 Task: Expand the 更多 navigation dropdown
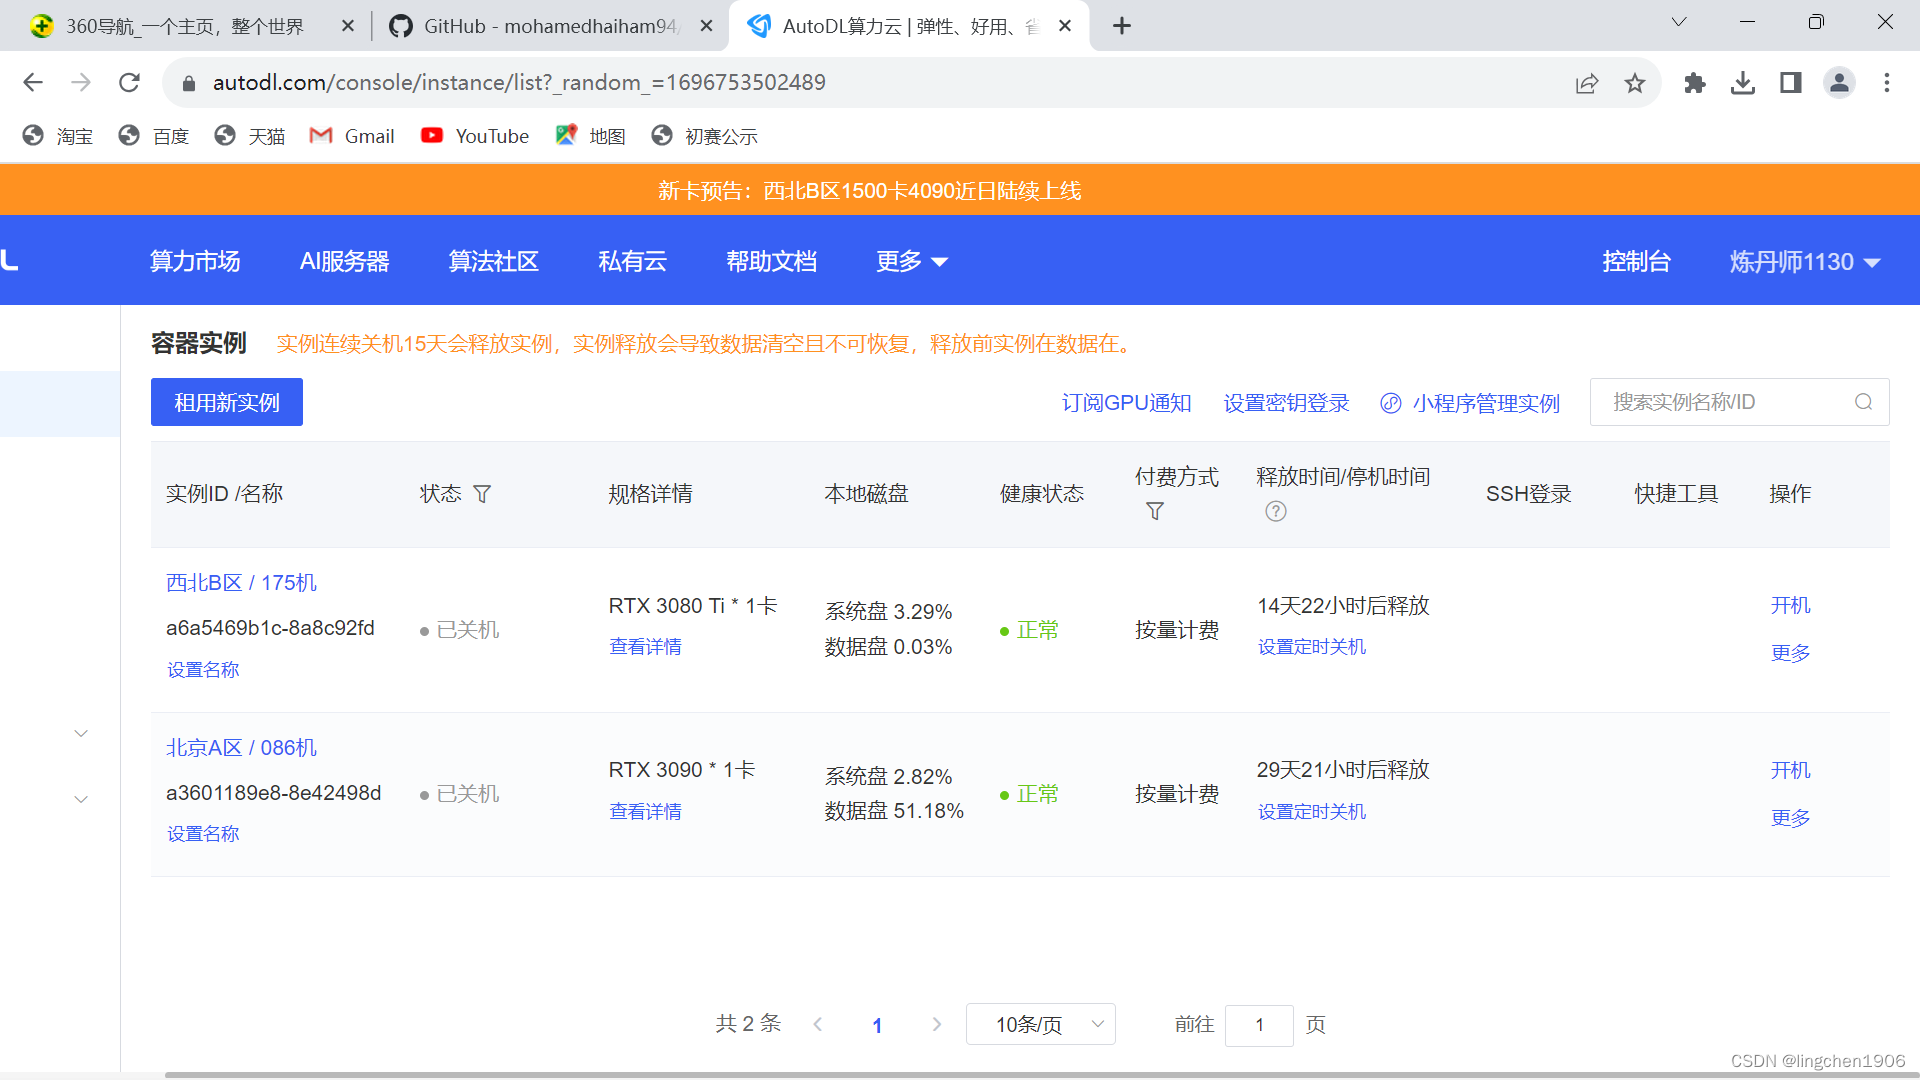(x=911, y=261)
